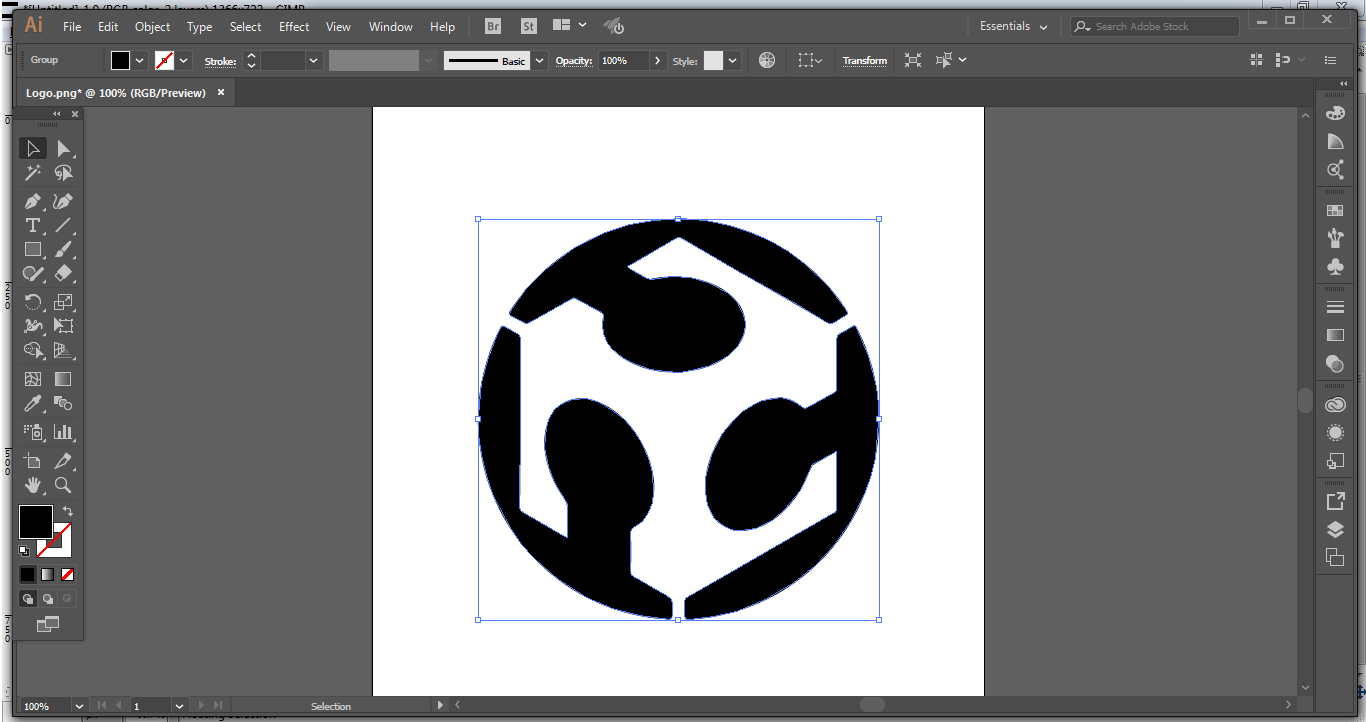Select the Shaper tool

coord(33,273)
